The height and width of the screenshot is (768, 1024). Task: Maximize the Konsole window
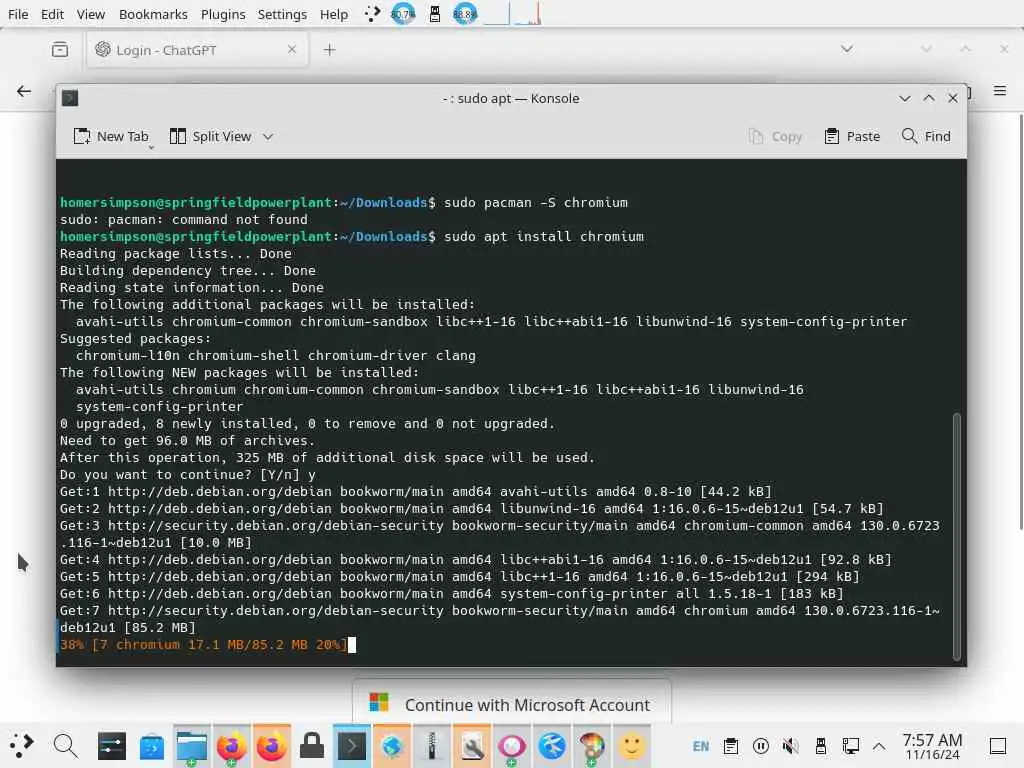click(x=929, y=98)
